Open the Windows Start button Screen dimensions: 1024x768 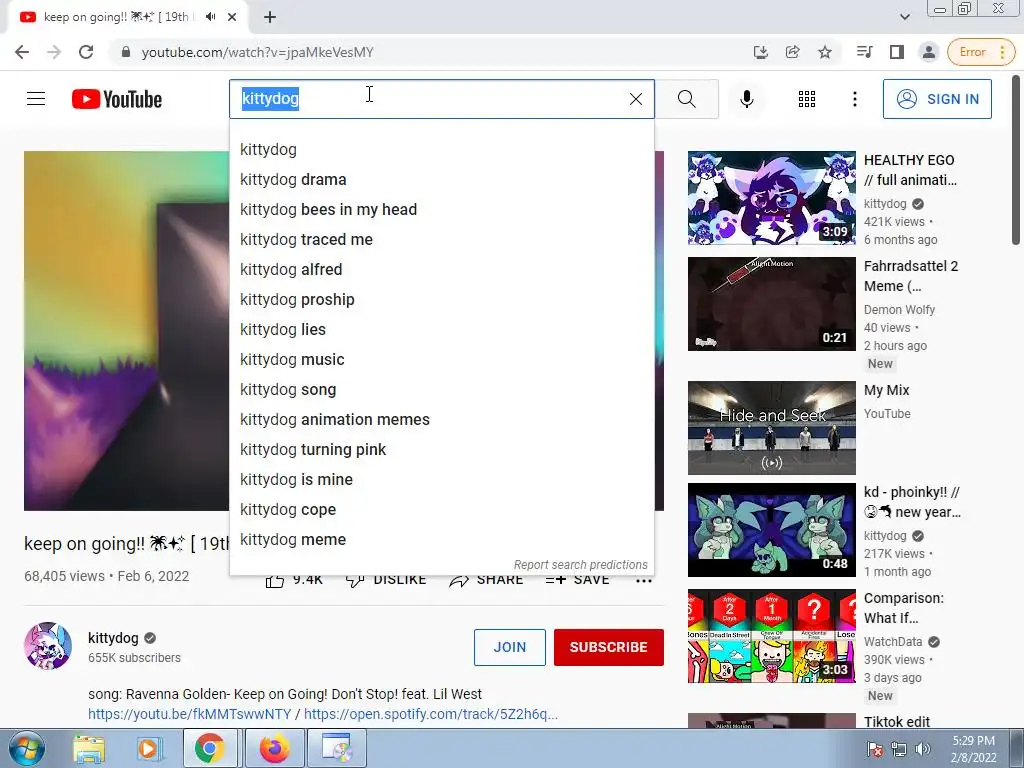(27, 749)
